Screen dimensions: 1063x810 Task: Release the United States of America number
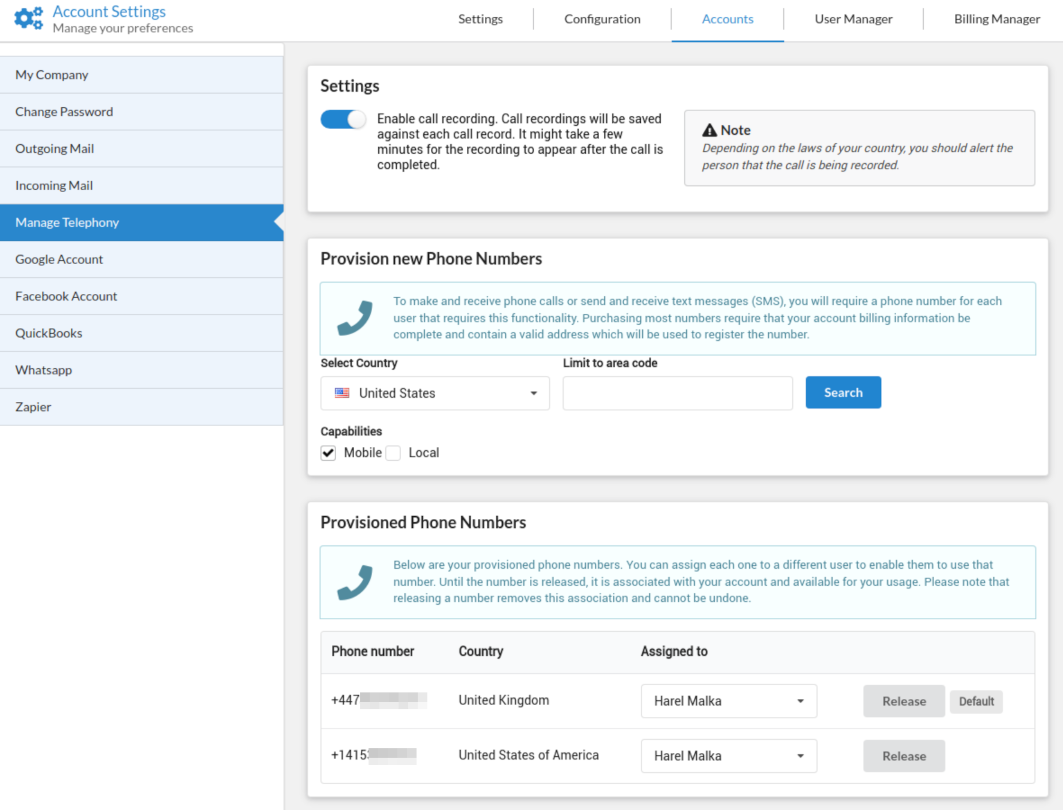903,756
